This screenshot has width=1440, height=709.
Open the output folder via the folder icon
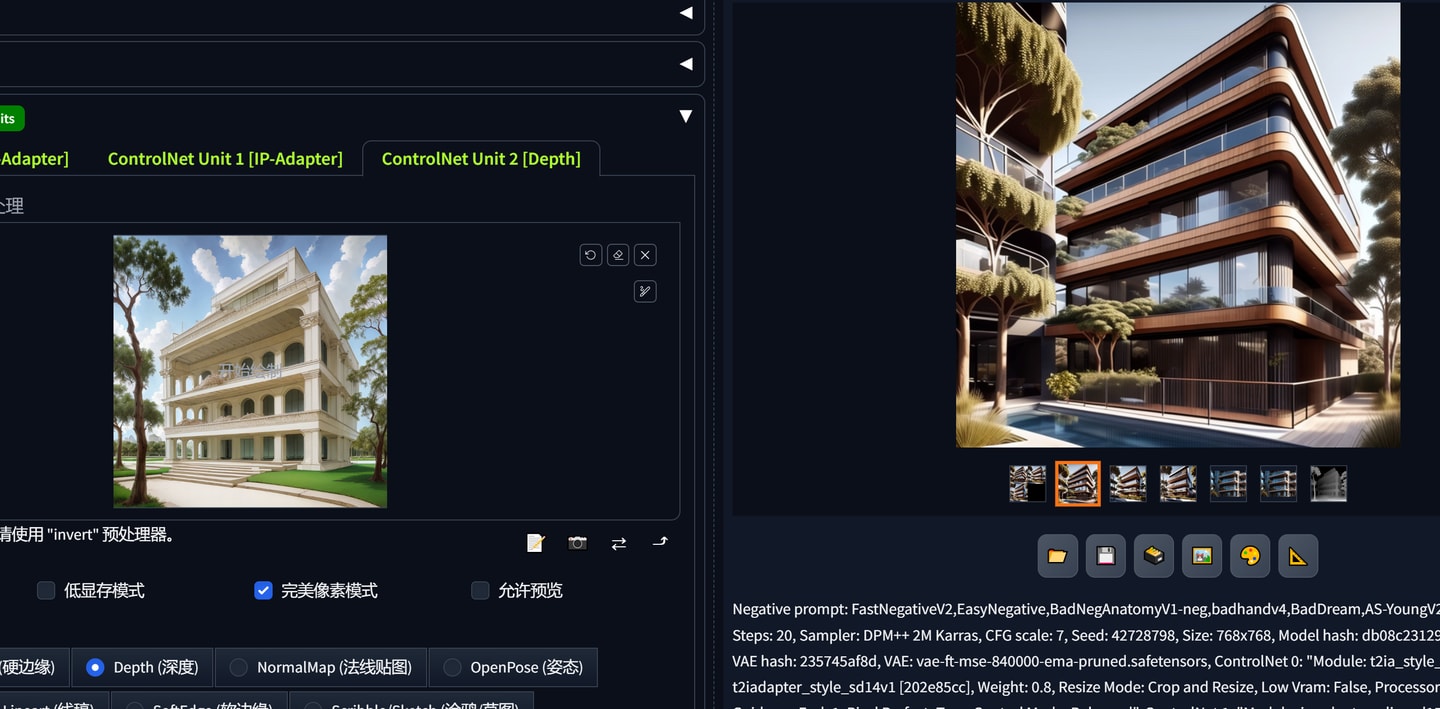pos(1058,556)
